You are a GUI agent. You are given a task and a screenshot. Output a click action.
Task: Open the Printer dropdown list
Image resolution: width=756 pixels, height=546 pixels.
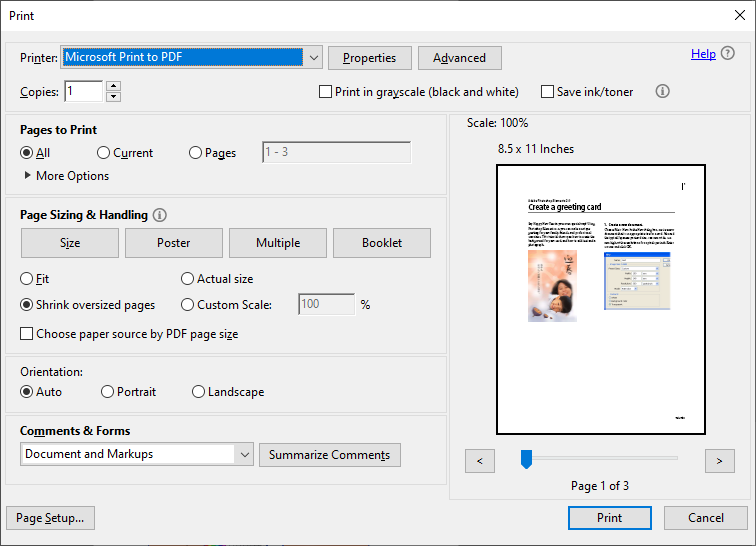pyautogui.click(x=313, y=58)
